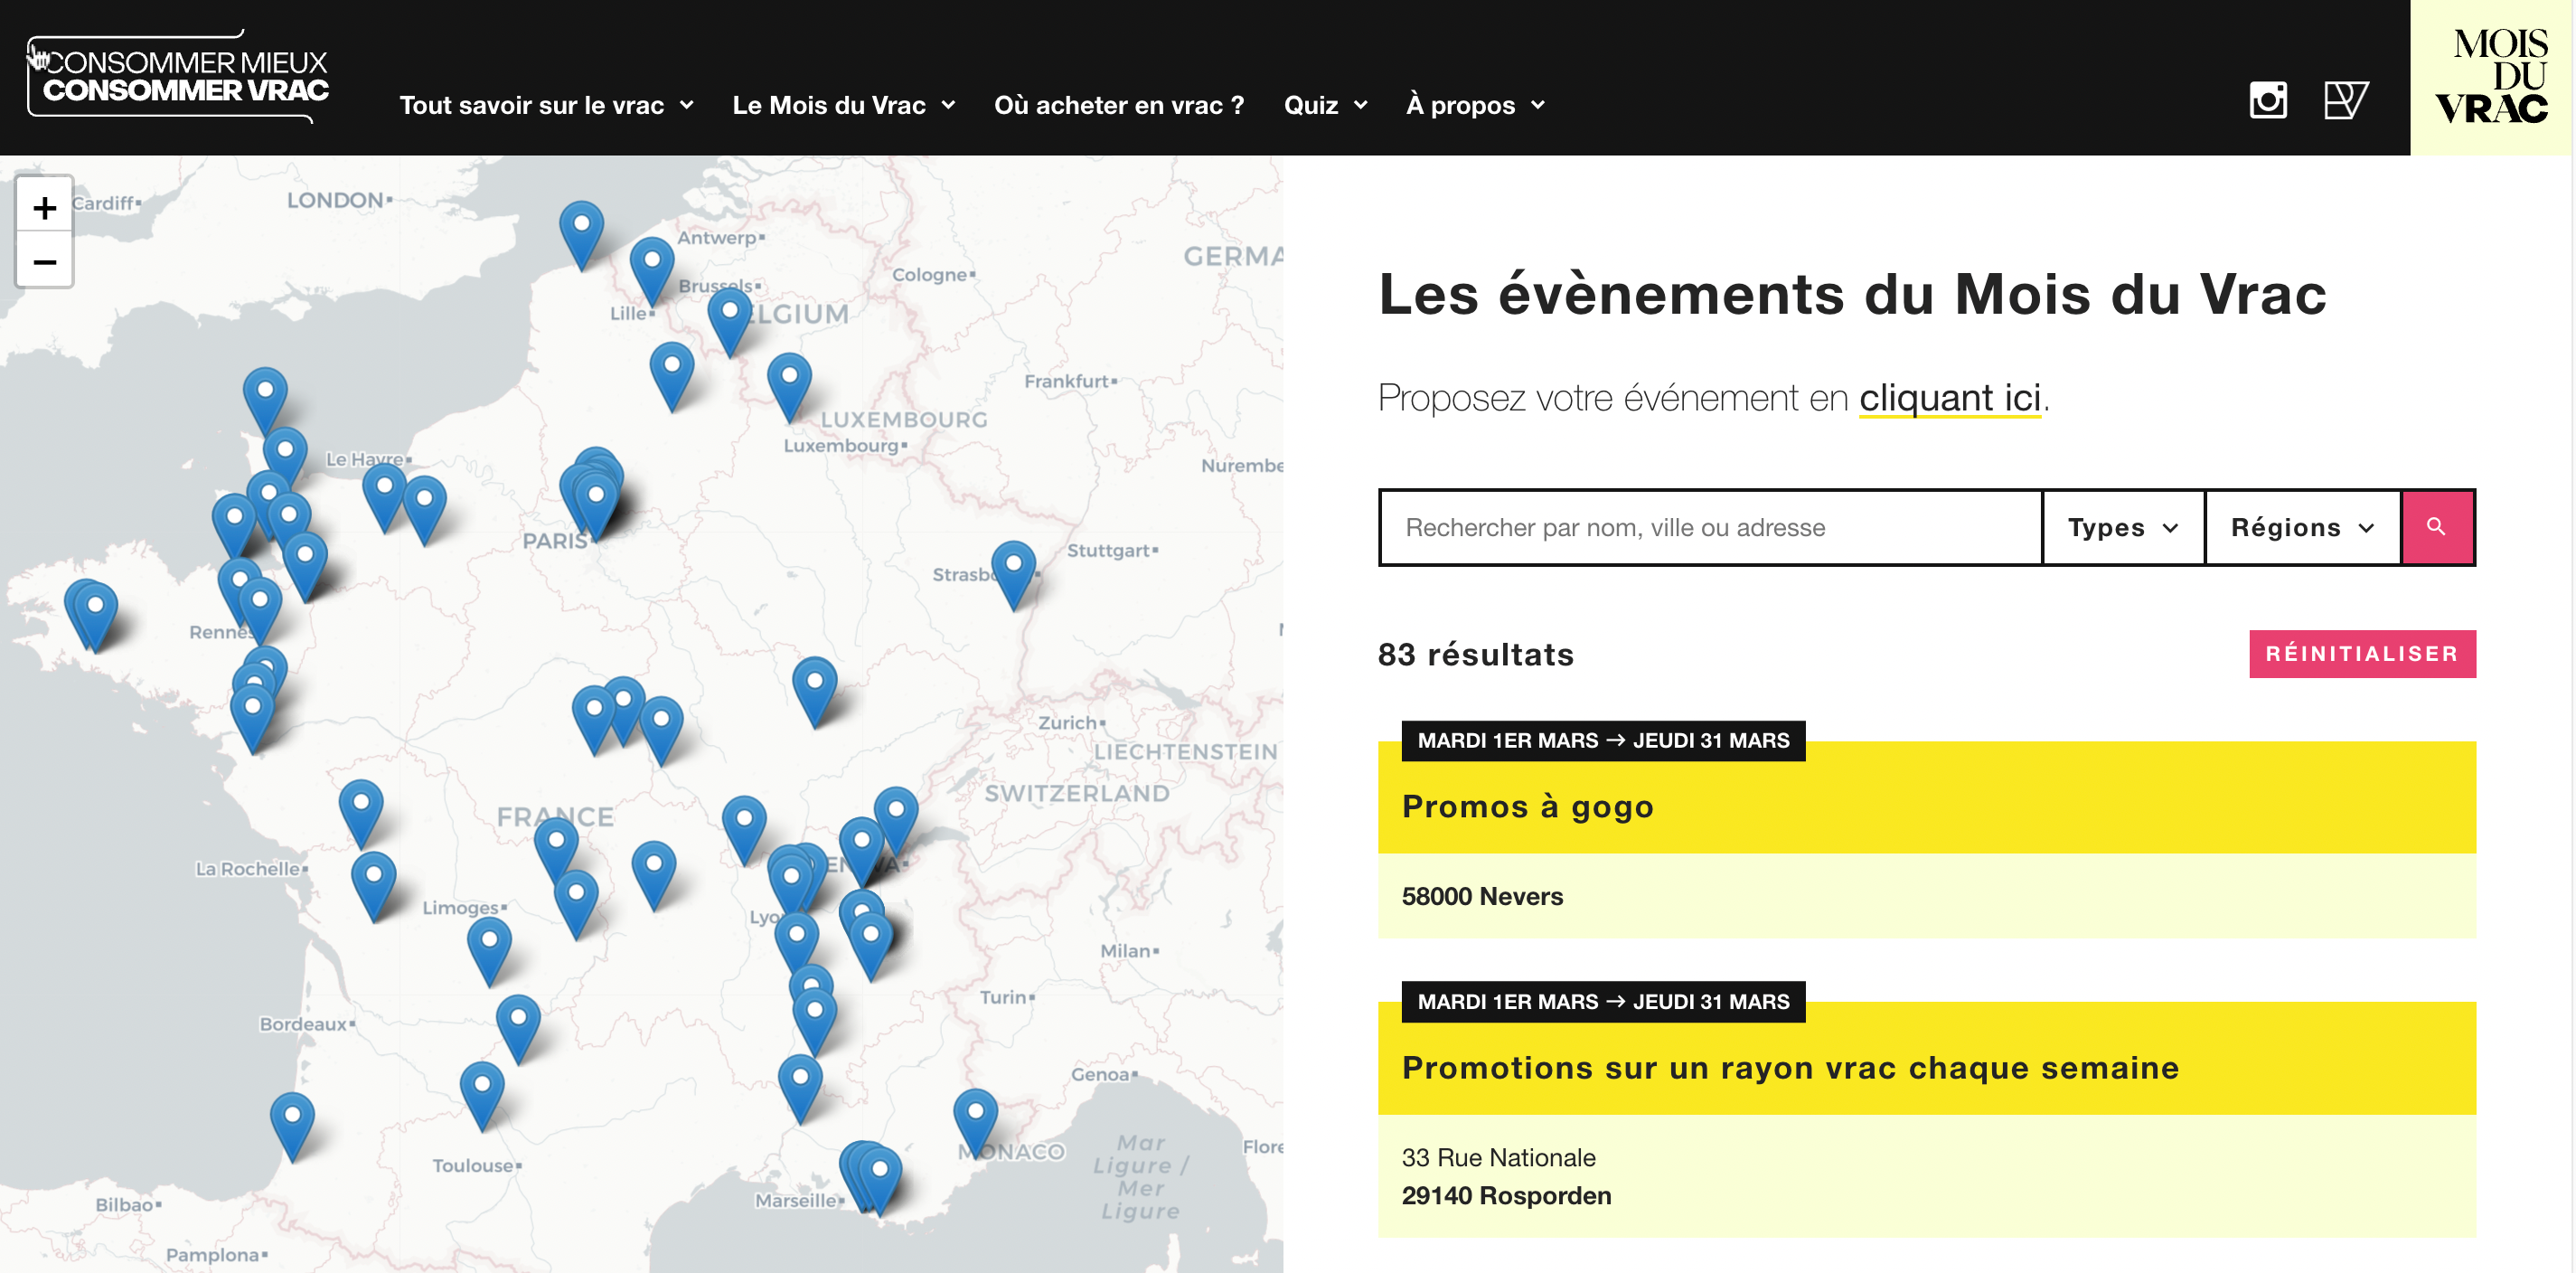Screen dimensions: 2576x1273
Task: Open the Régions filter dropdown
Action: (x=2301, y=527)
